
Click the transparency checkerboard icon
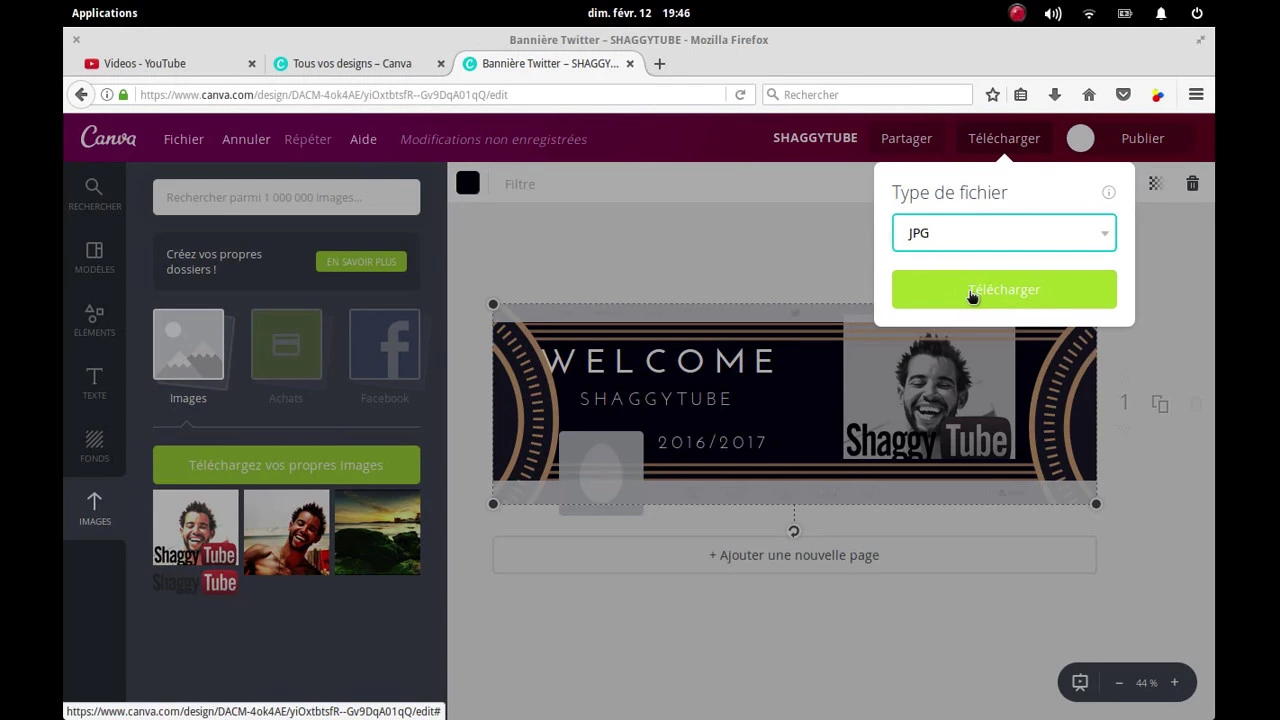point(1155,184)
